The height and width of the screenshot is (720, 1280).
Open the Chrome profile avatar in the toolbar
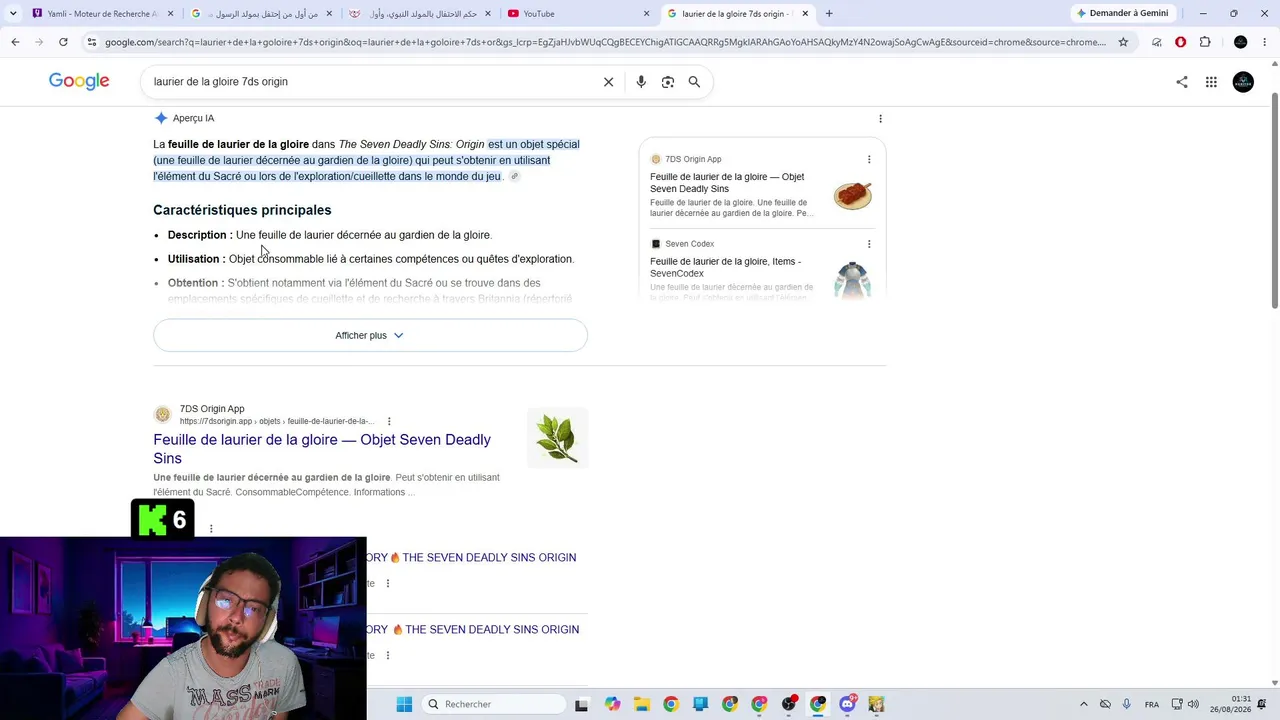(1241, 42)
